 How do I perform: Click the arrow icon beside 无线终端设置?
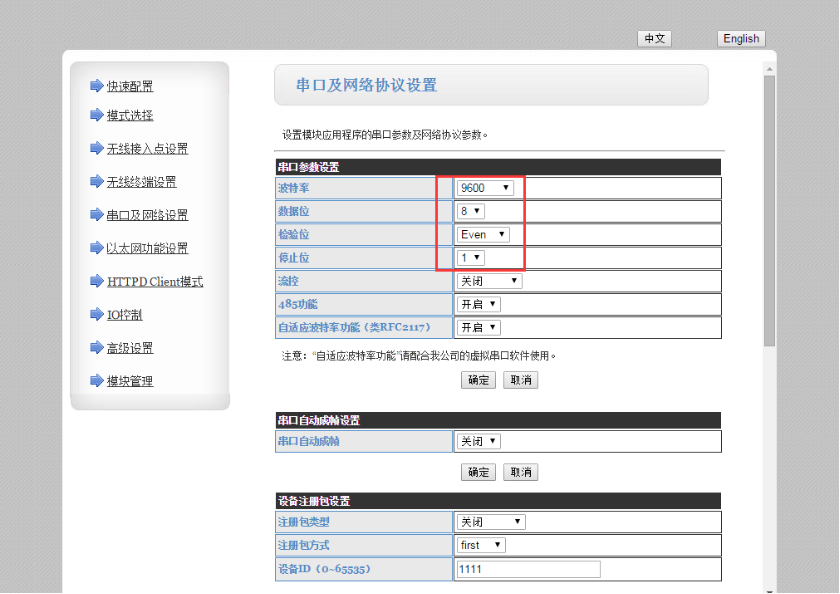[x=96, y=182]
